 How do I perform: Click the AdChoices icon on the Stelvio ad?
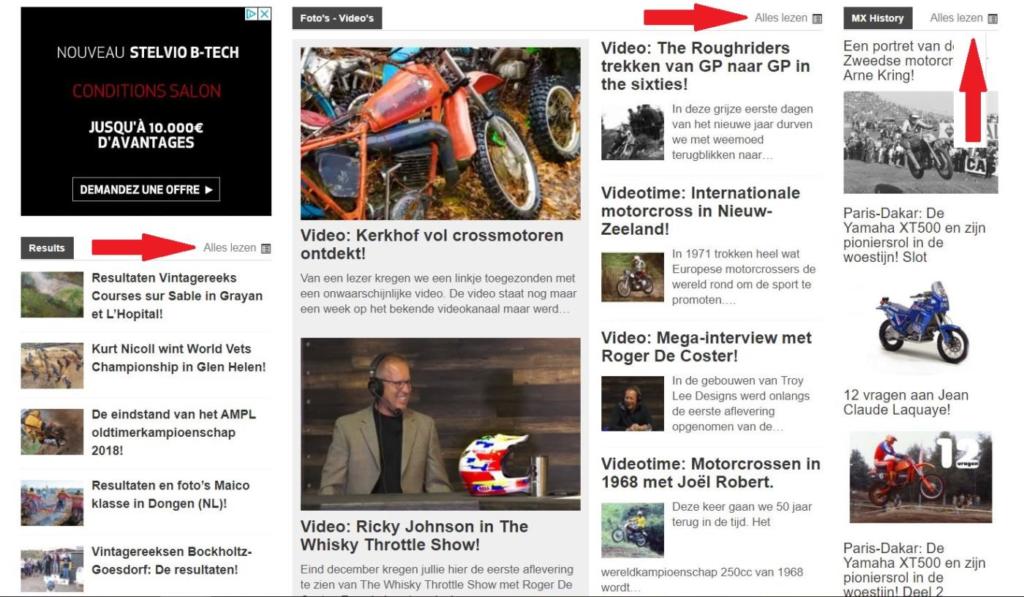(x=251, y=14)
